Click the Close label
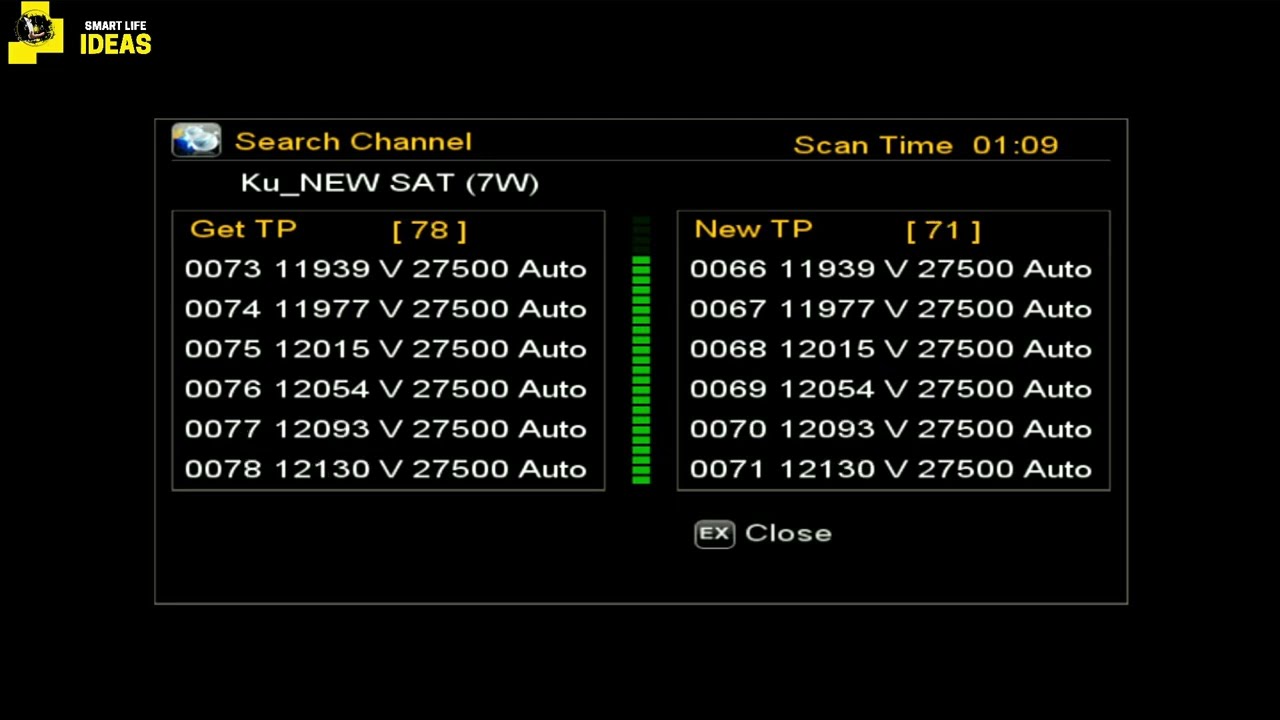 (788, 533)
